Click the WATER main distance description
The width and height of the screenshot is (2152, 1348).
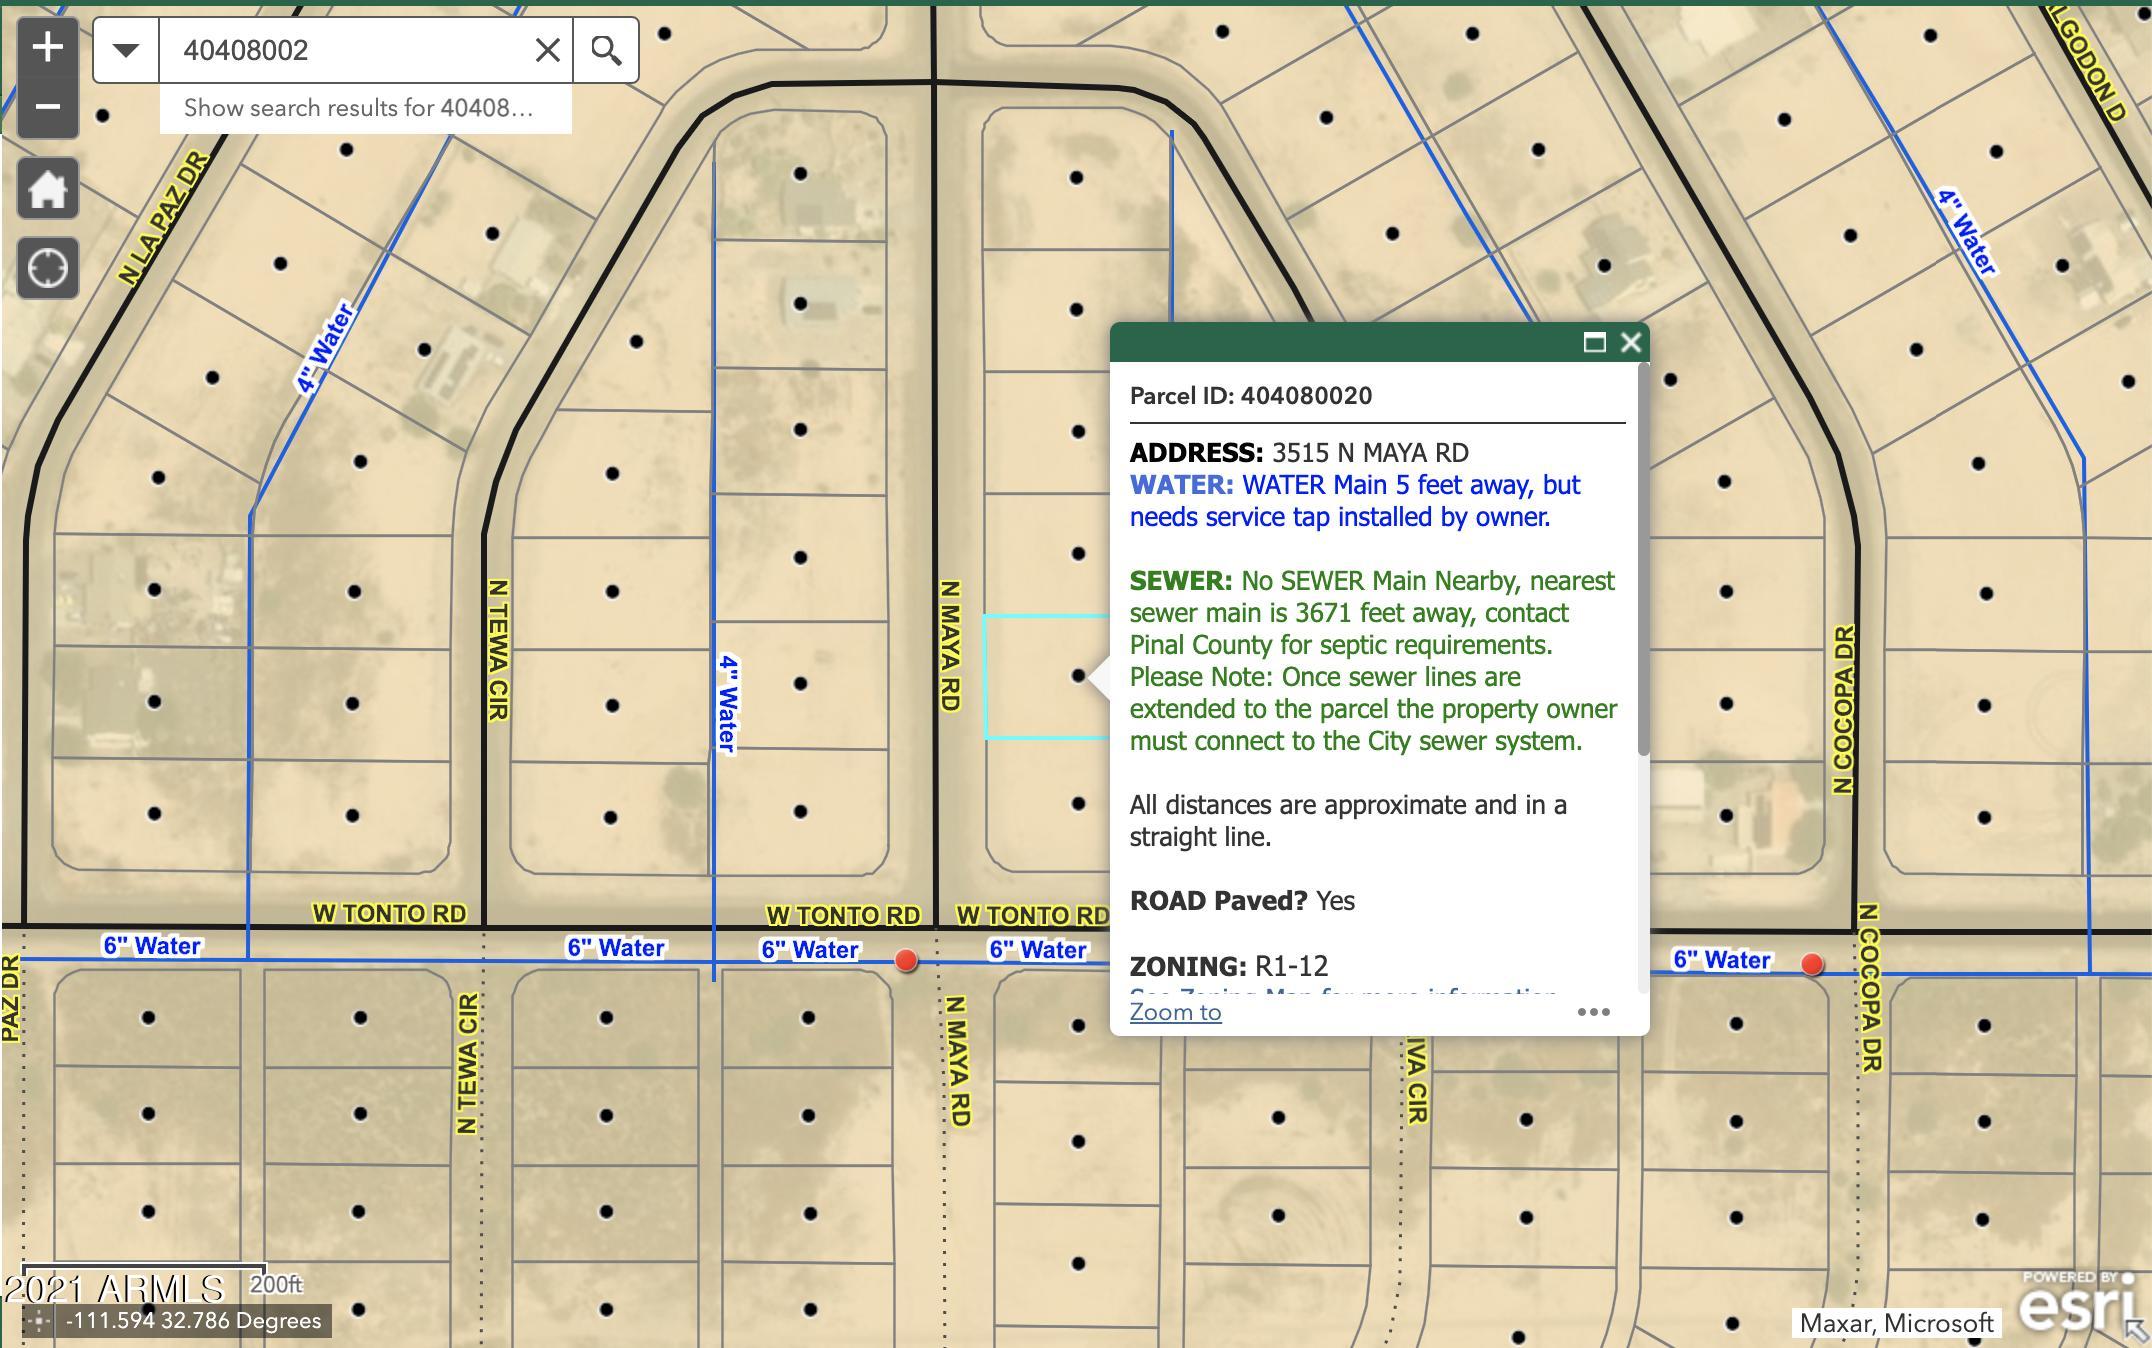(x=1355, y=501)
